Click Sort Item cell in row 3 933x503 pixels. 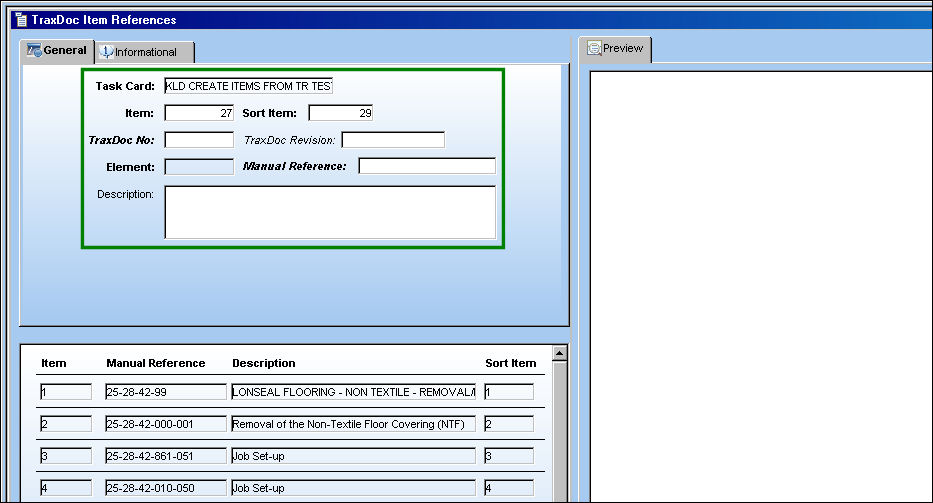point(509,456)
